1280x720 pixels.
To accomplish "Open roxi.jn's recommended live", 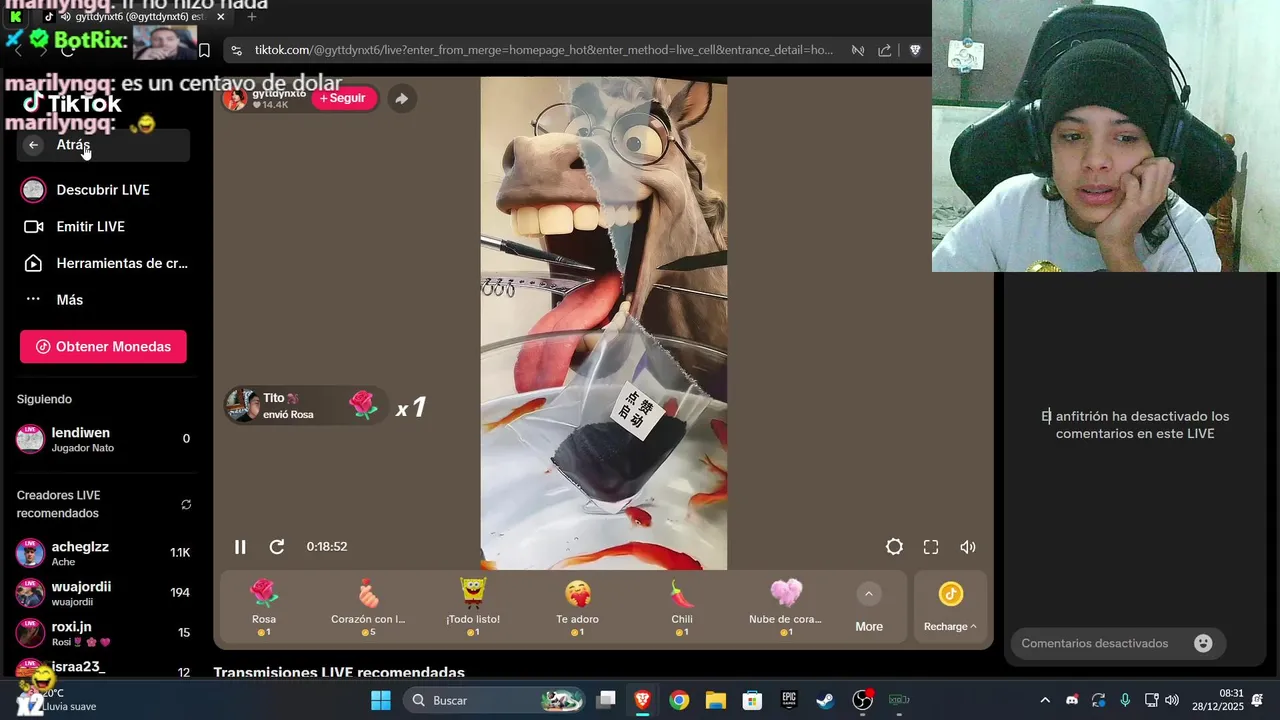I will pos(103,633).
